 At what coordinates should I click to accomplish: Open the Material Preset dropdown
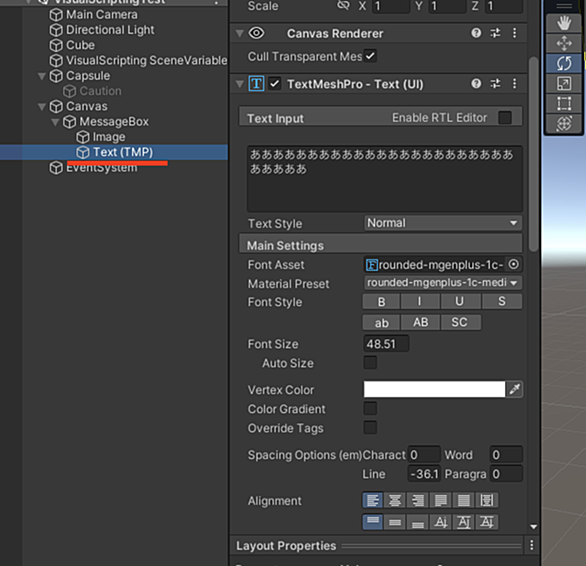443,283
